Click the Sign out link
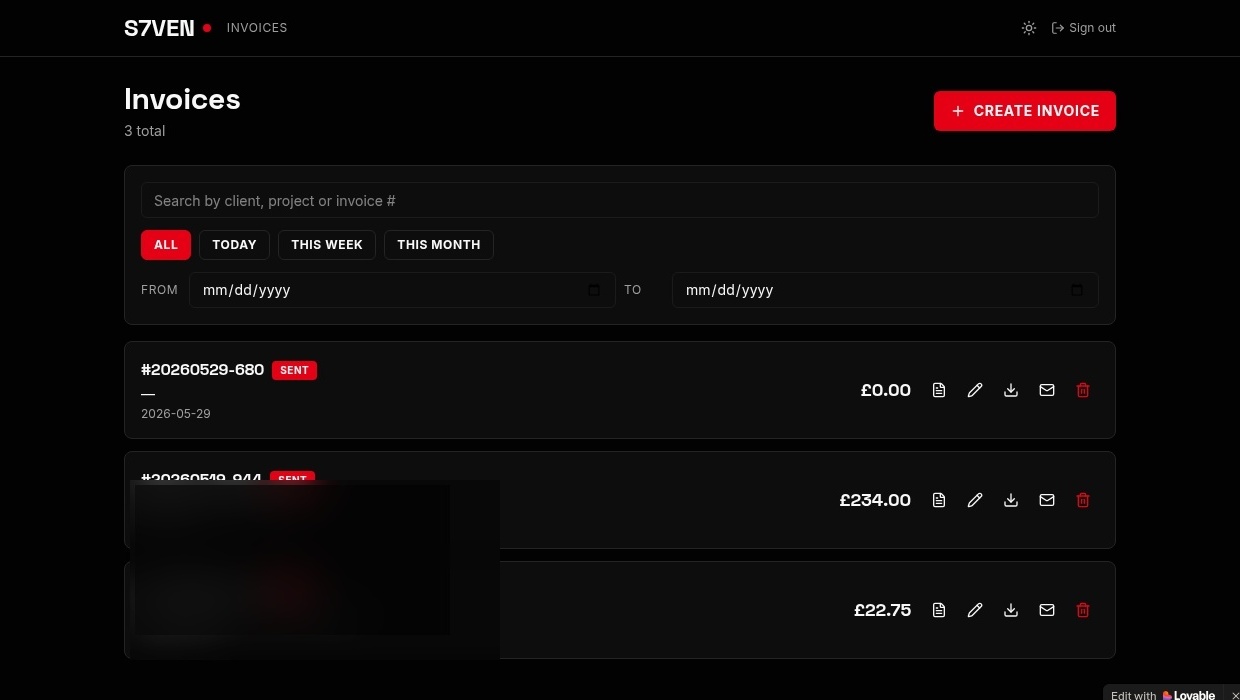This screenshot has width=1240, height=700. coord(1084,28)
